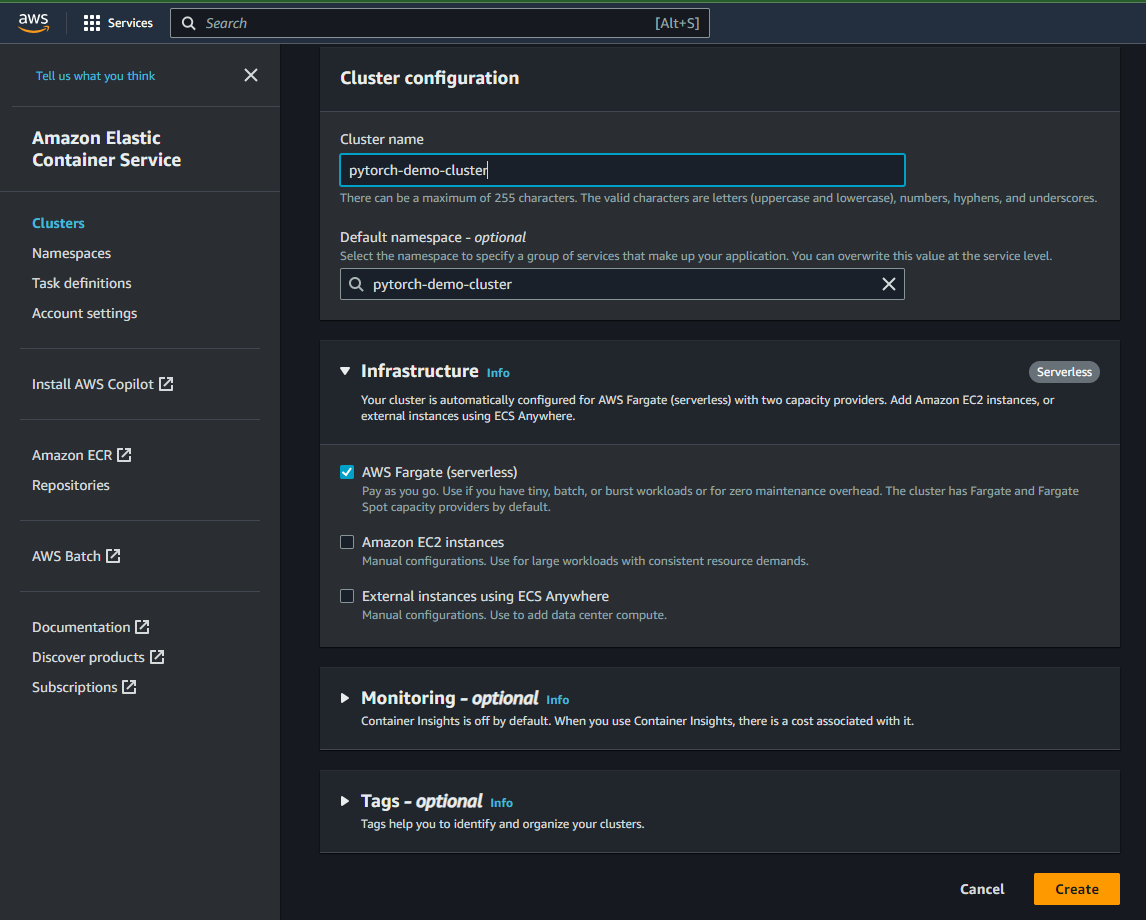
Task: Click 'Amazon Elastic Container Service' sidebar title
Action: [107, 149]
